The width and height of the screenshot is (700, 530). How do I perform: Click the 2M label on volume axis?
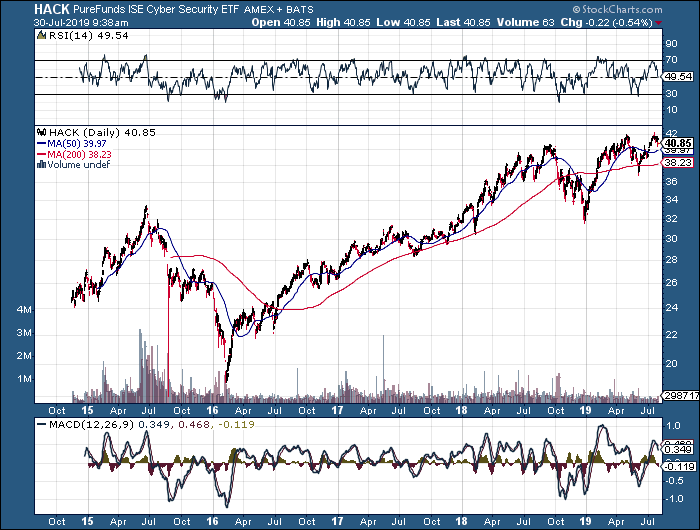coord(24,356)
